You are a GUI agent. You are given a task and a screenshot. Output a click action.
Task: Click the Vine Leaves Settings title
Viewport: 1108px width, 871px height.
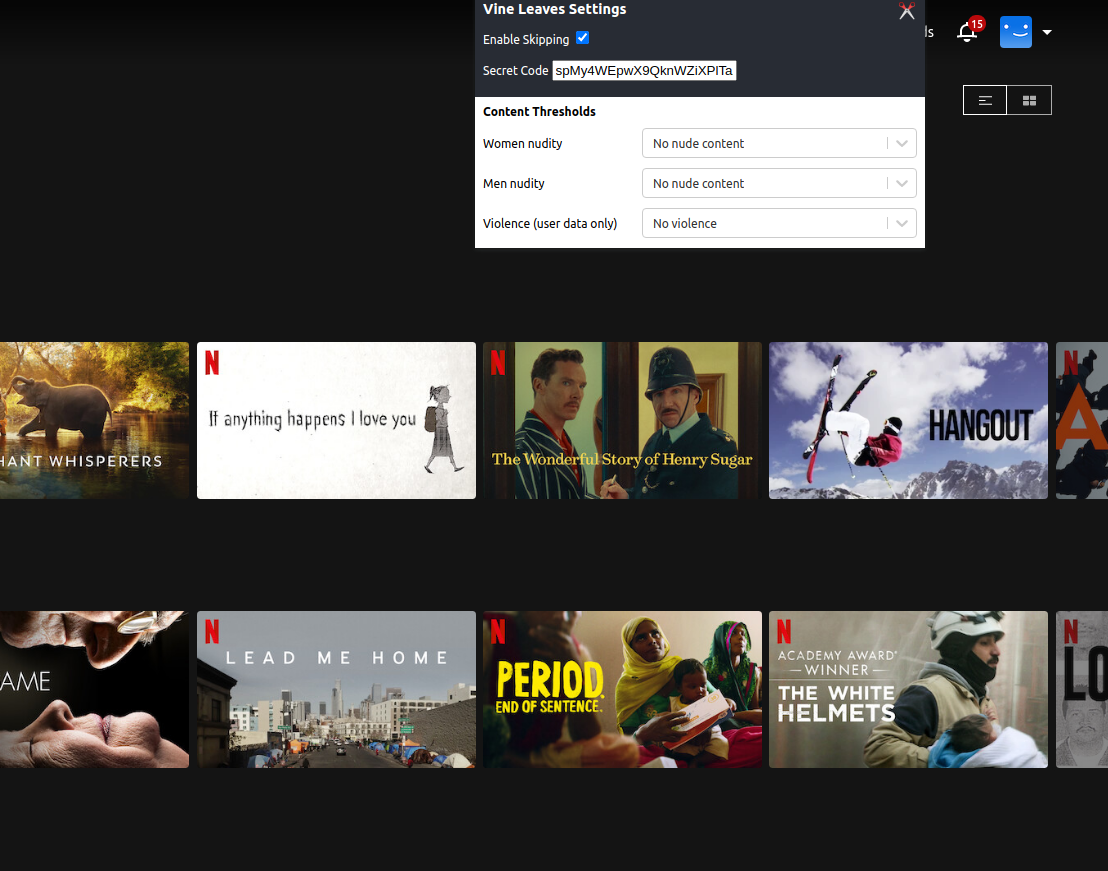coord(555,9)
